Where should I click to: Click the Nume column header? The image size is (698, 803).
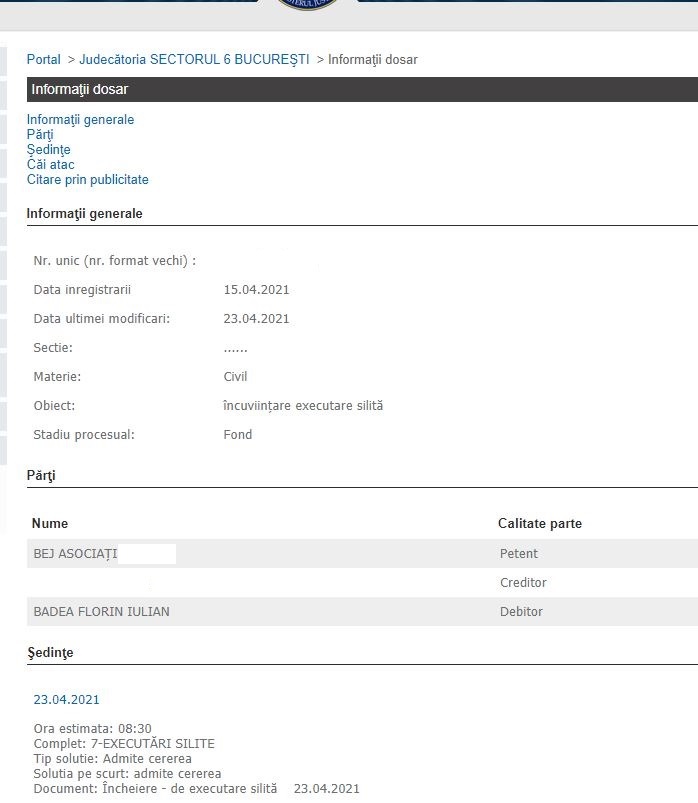click(x=50, y=524)
